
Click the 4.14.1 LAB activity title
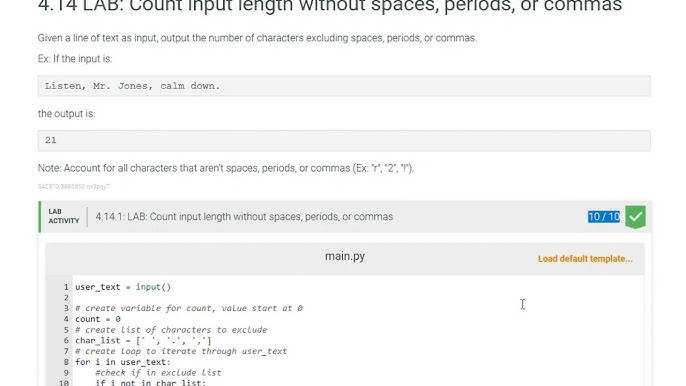244,217
